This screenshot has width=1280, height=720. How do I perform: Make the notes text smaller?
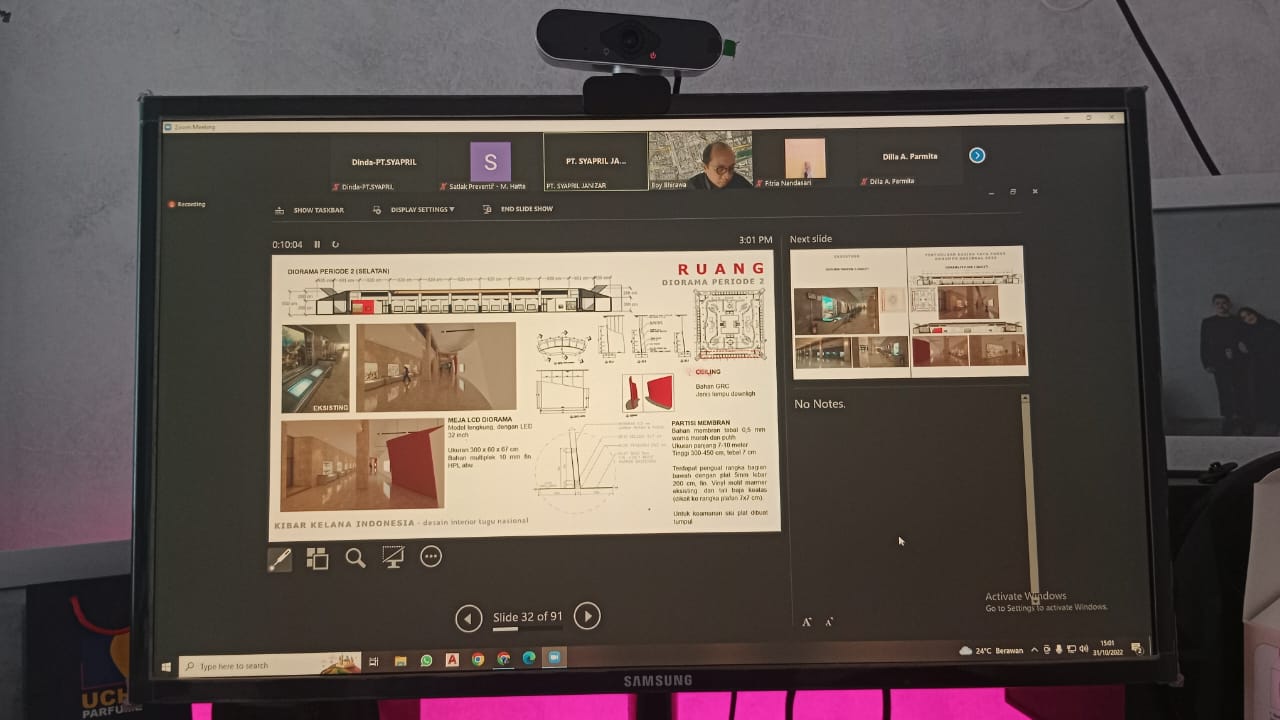point(829,622)
